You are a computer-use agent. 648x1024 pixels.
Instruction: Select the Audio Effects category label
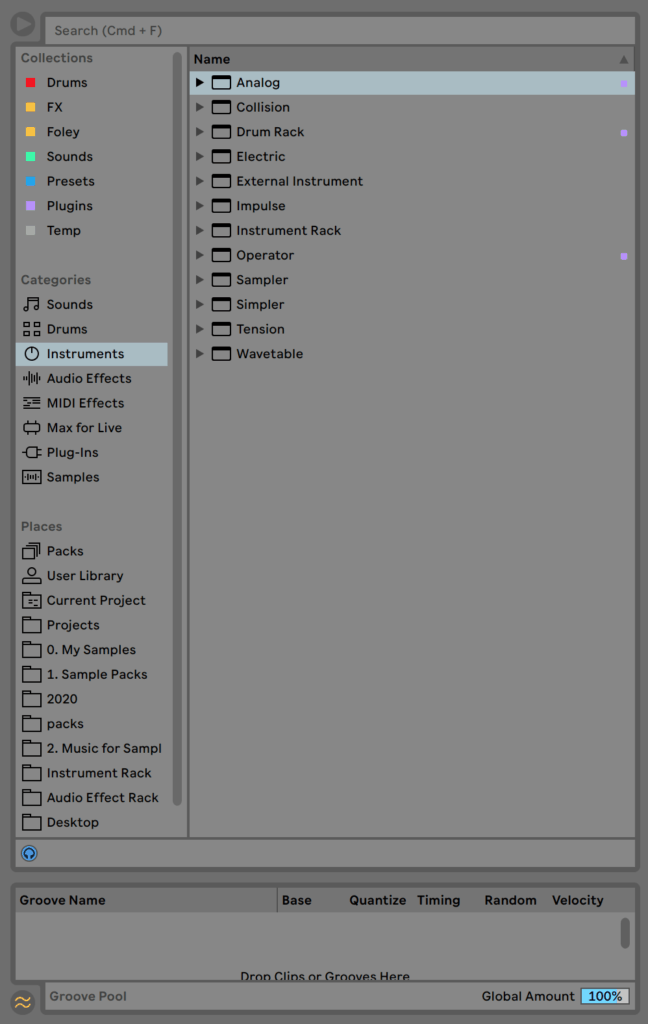(x=89, y=378)
